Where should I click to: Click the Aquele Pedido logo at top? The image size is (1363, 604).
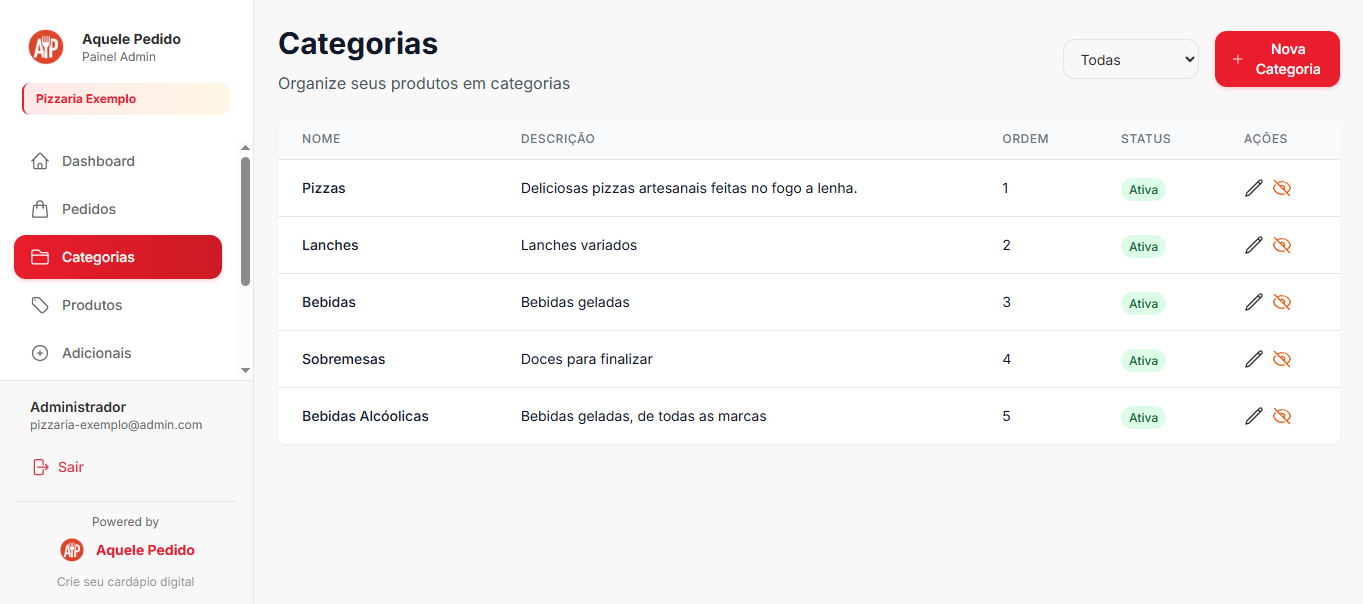click(x=45, y=46)
